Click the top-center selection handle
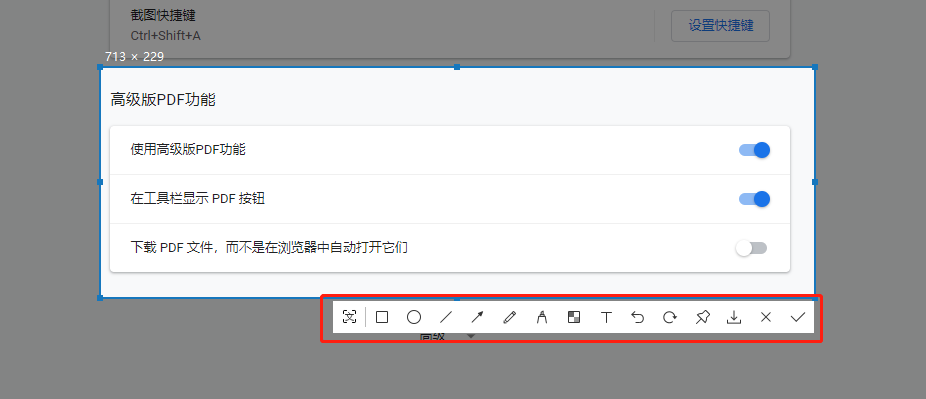 pos(457,67)
